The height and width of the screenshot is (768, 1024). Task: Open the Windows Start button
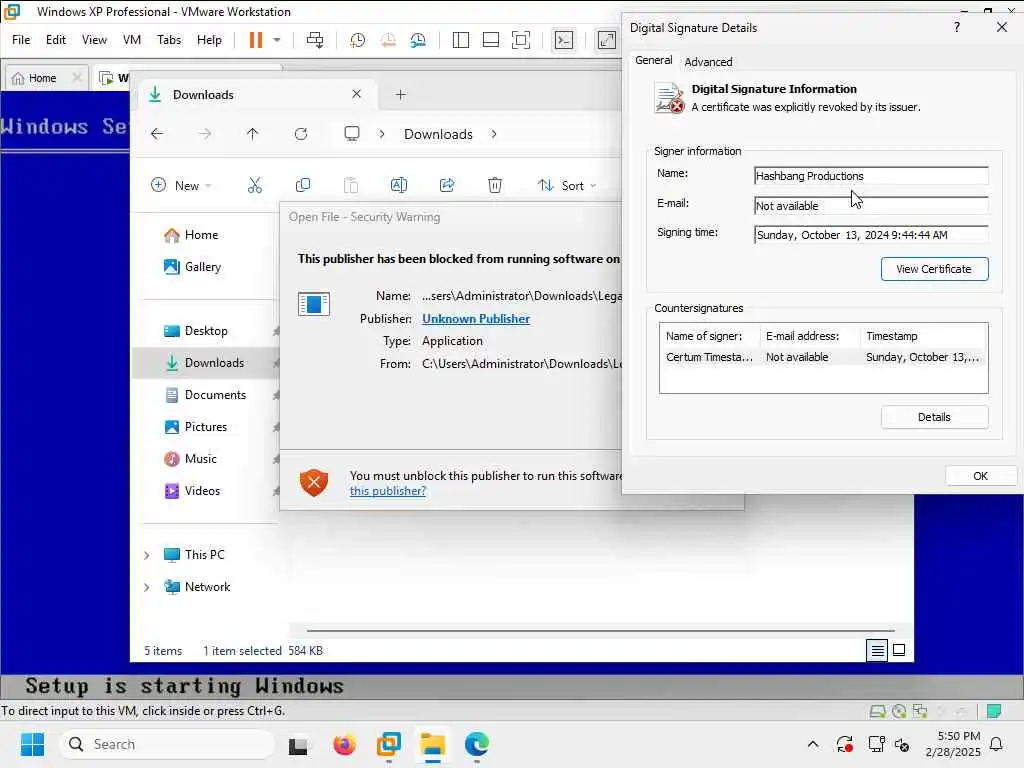pos(32,744)
